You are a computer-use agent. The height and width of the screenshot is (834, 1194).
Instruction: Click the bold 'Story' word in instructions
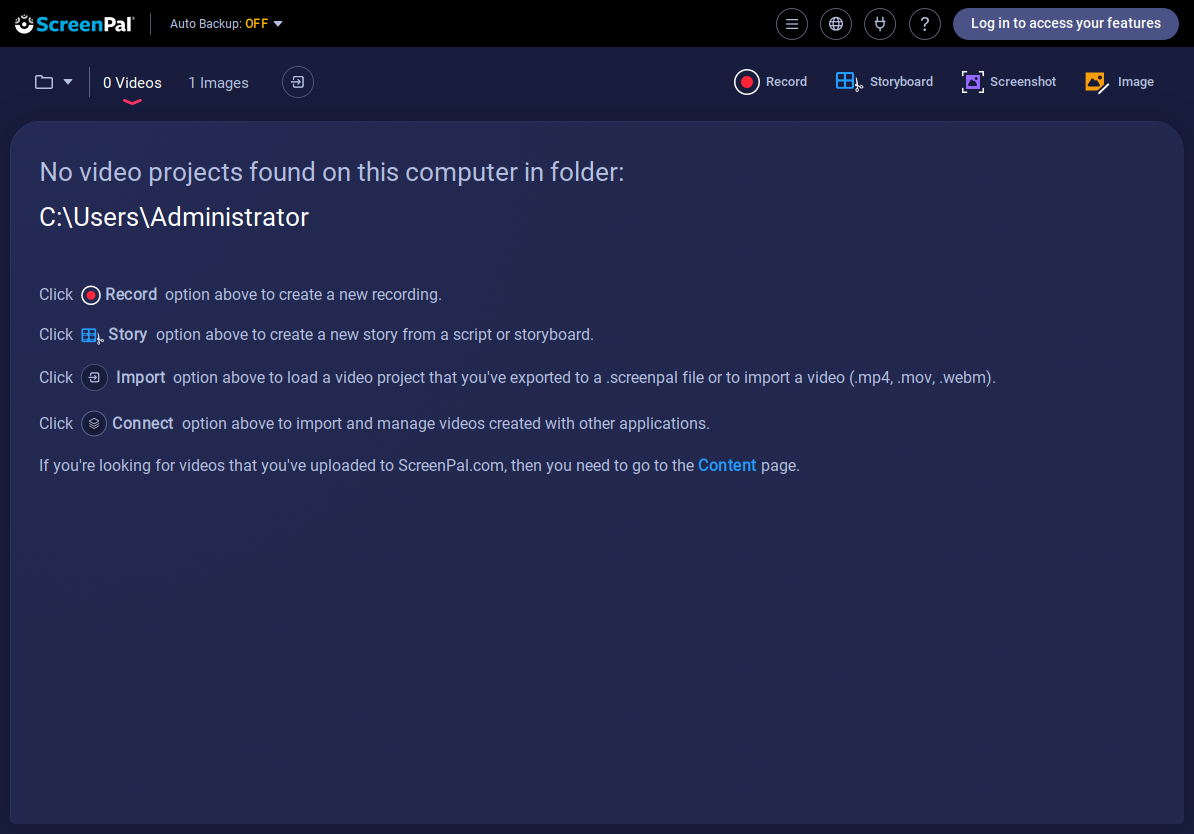[x=127, y=334]
